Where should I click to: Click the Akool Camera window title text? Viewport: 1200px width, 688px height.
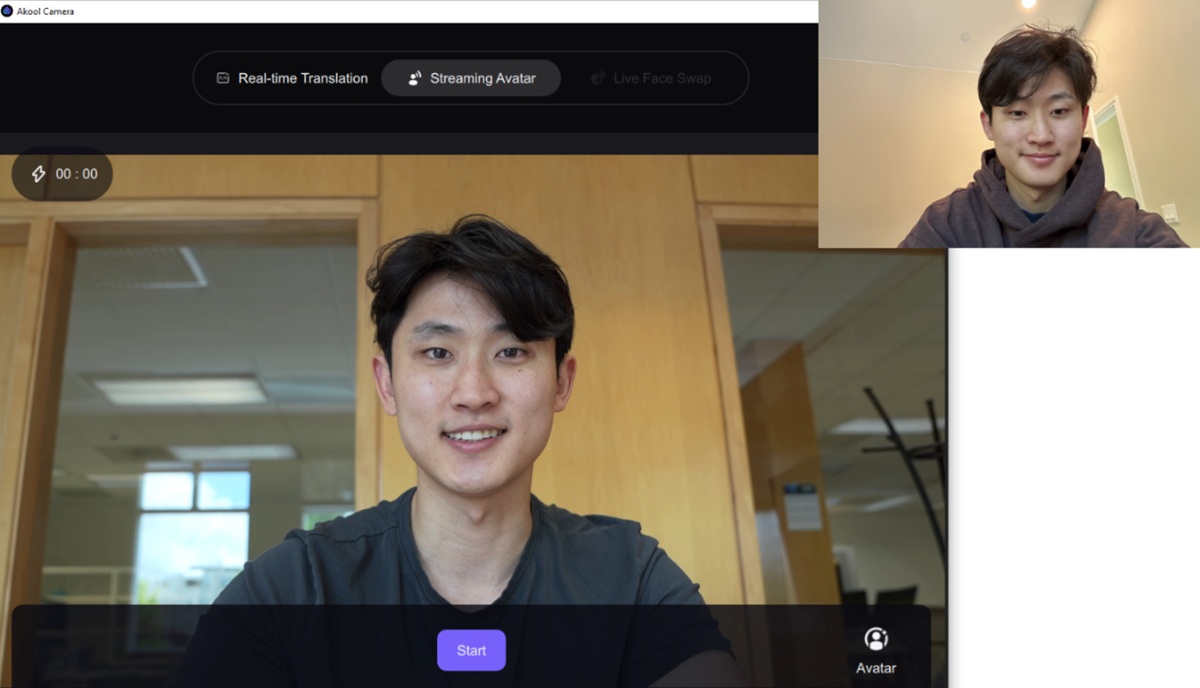click(x=45, y=11)
